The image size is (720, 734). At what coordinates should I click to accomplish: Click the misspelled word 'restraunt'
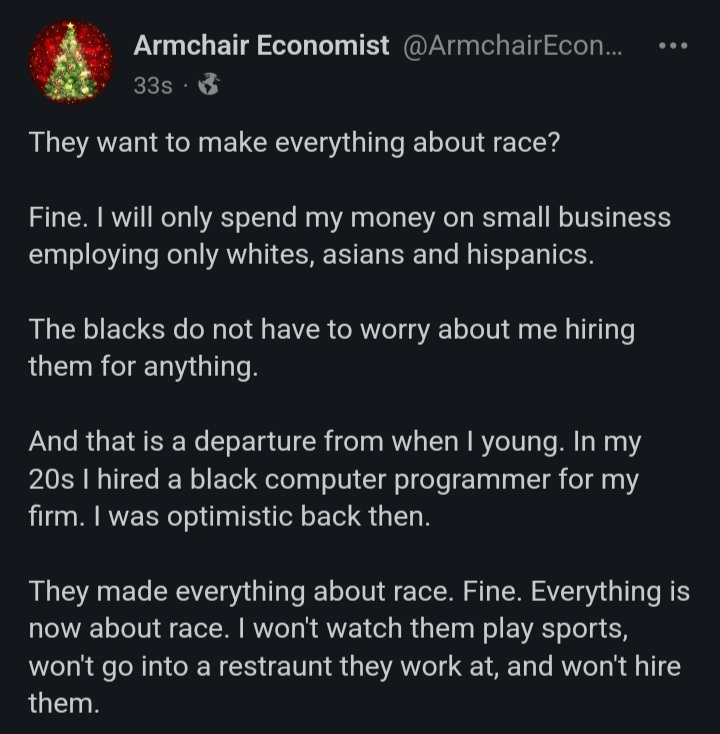point(275,667)
